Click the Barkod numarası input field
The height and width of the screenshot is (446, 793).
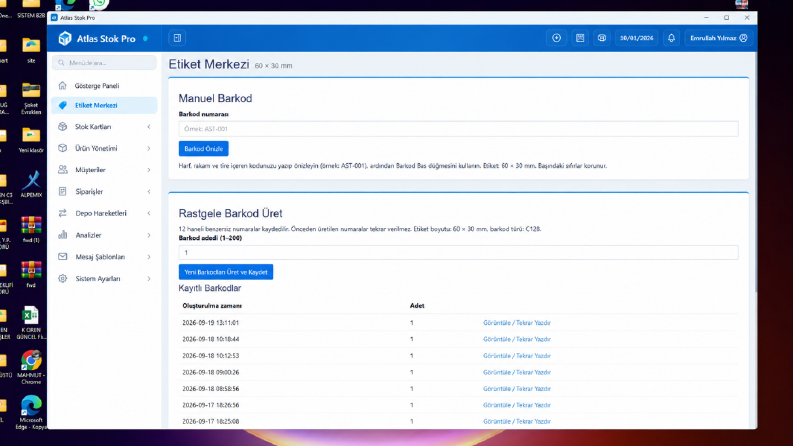pyautogui.click(x=458, y=129)
